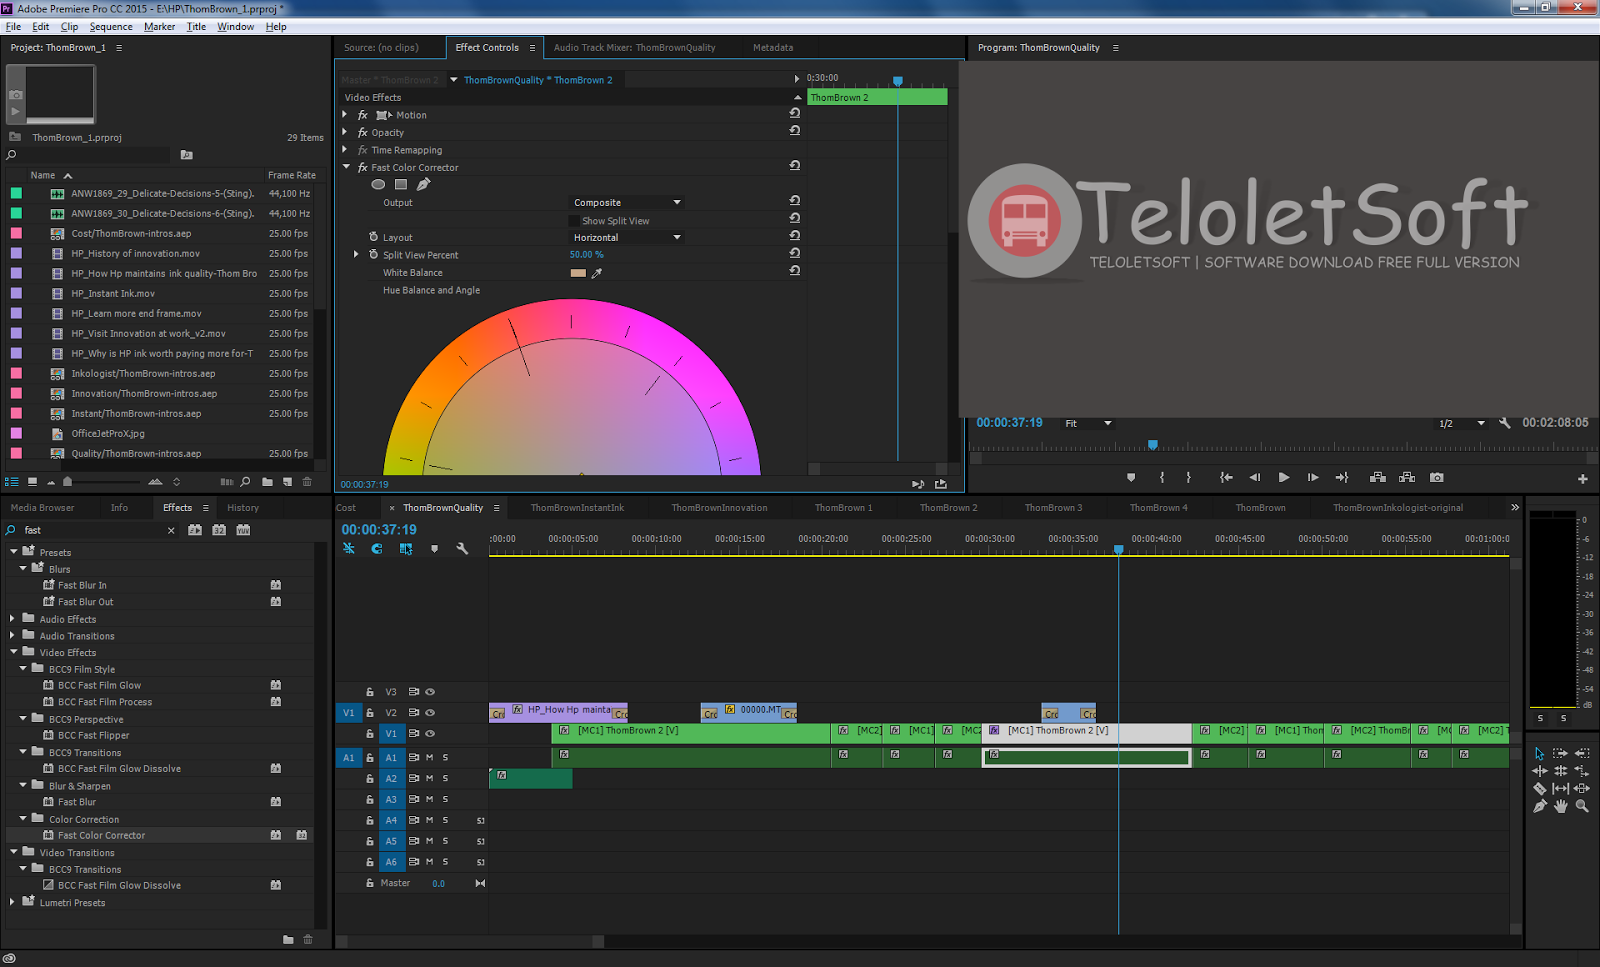Select the Track Select Backward tool
The image size is (1600, 967).
1582,754
